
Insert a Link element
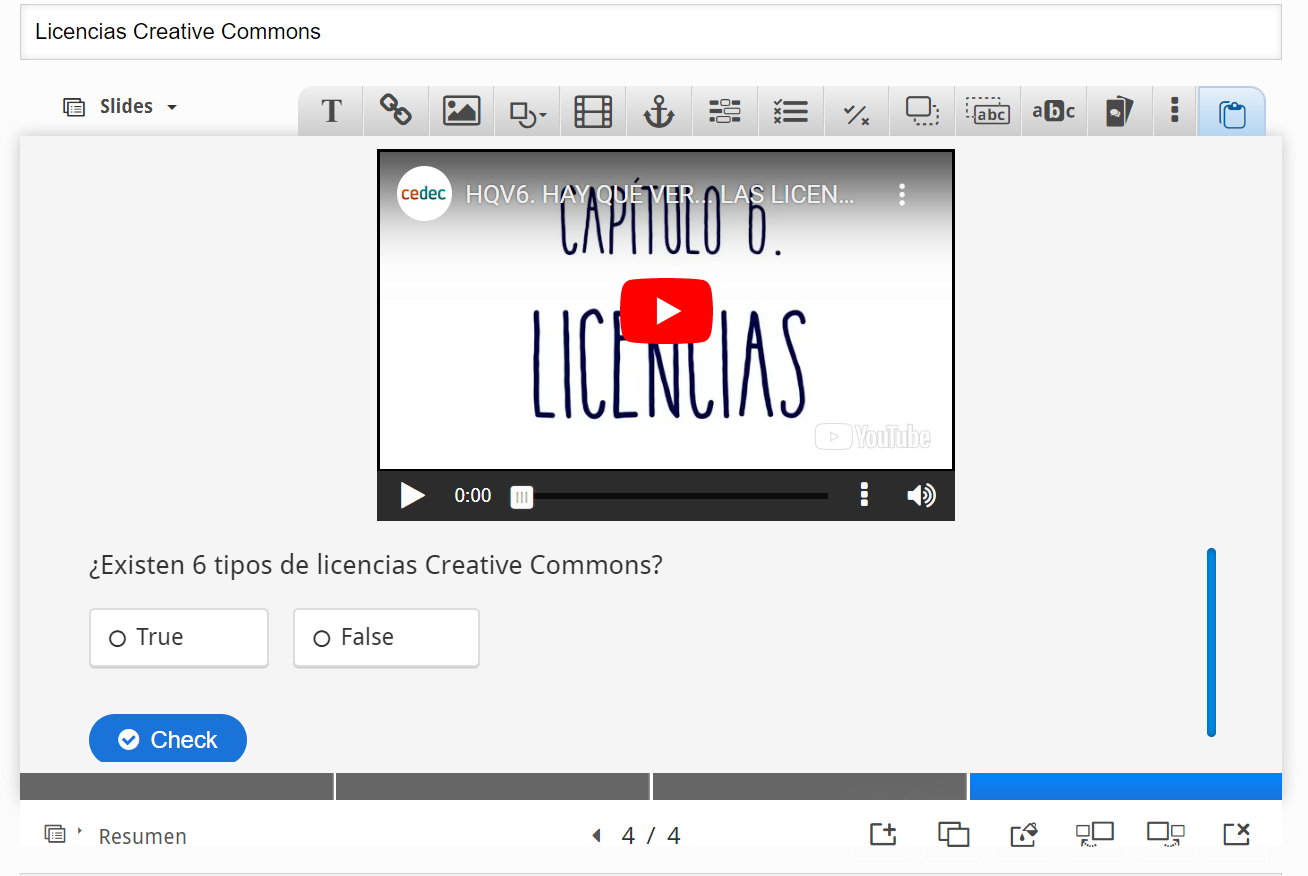[x=396, y=111]
